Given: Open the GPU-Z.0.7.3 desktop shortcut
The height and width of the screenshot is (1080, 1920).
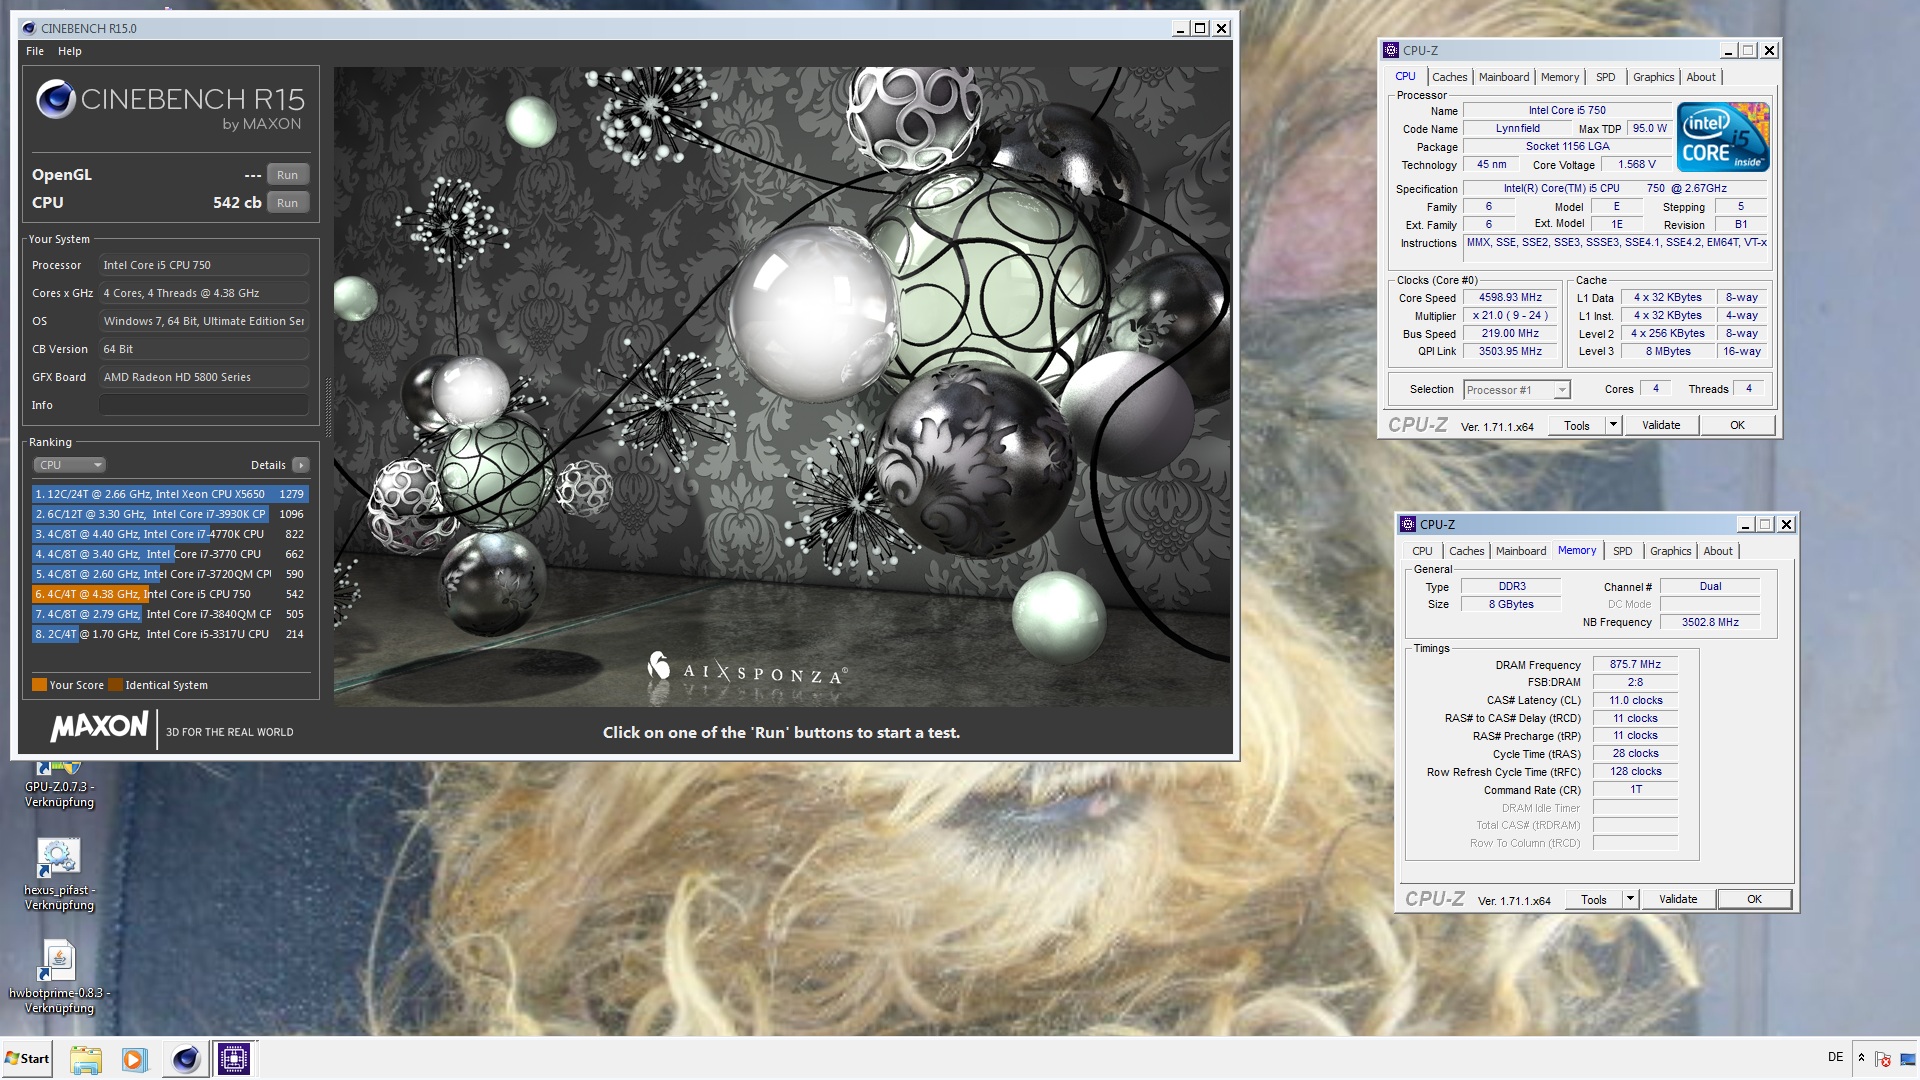Looking at the screenshot, I should pyautogui.click(x=59, y=785).
